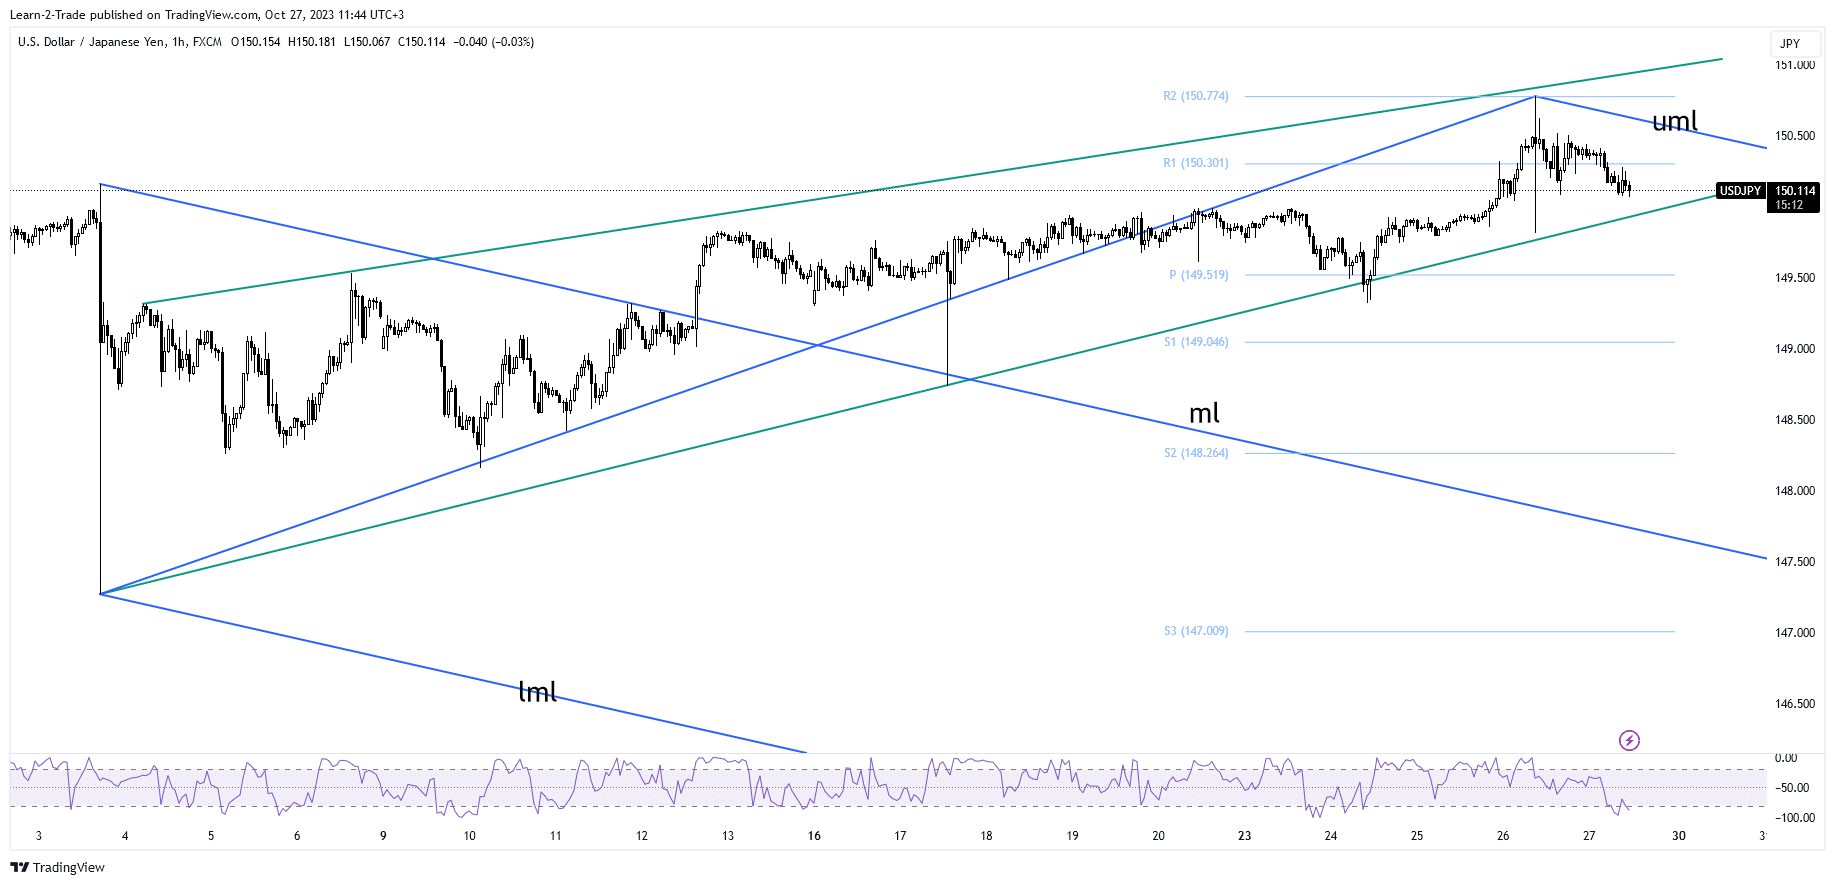Select the S1 (149.046) pivot label

(x=1195, y=342)
